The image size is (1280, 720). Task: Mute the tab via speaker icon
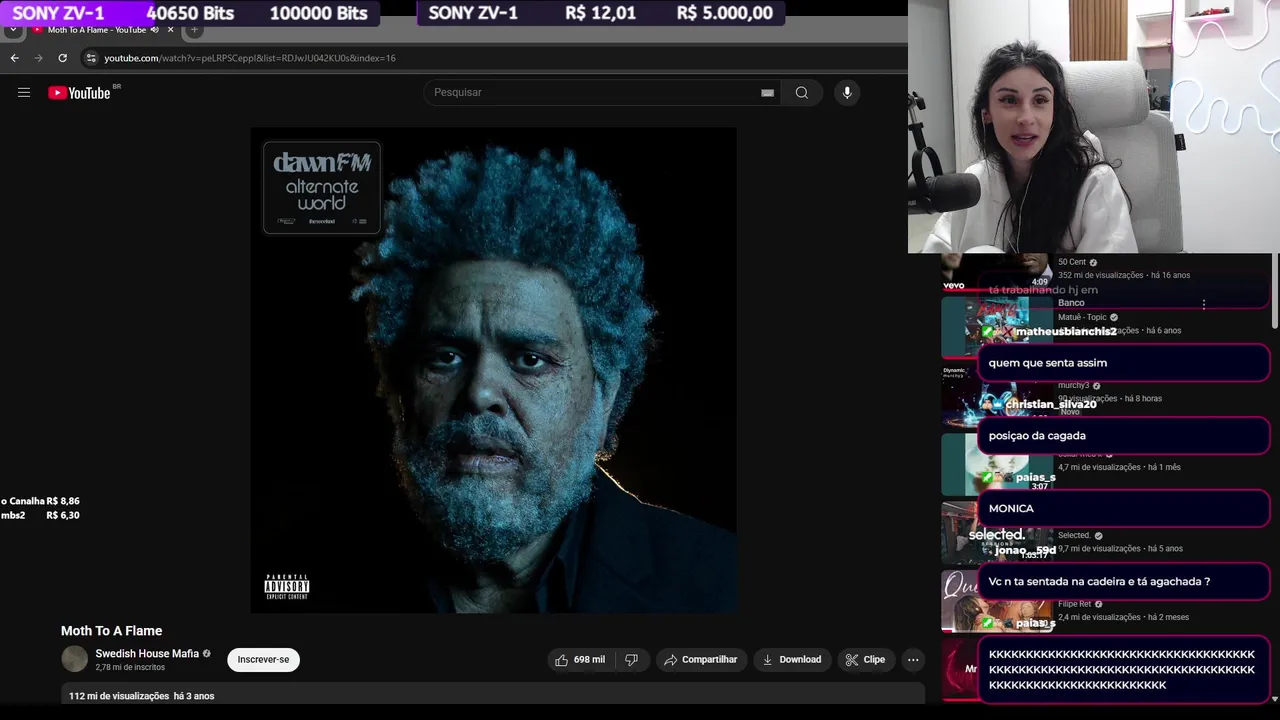pyautogui.click(x=154, y=30)
